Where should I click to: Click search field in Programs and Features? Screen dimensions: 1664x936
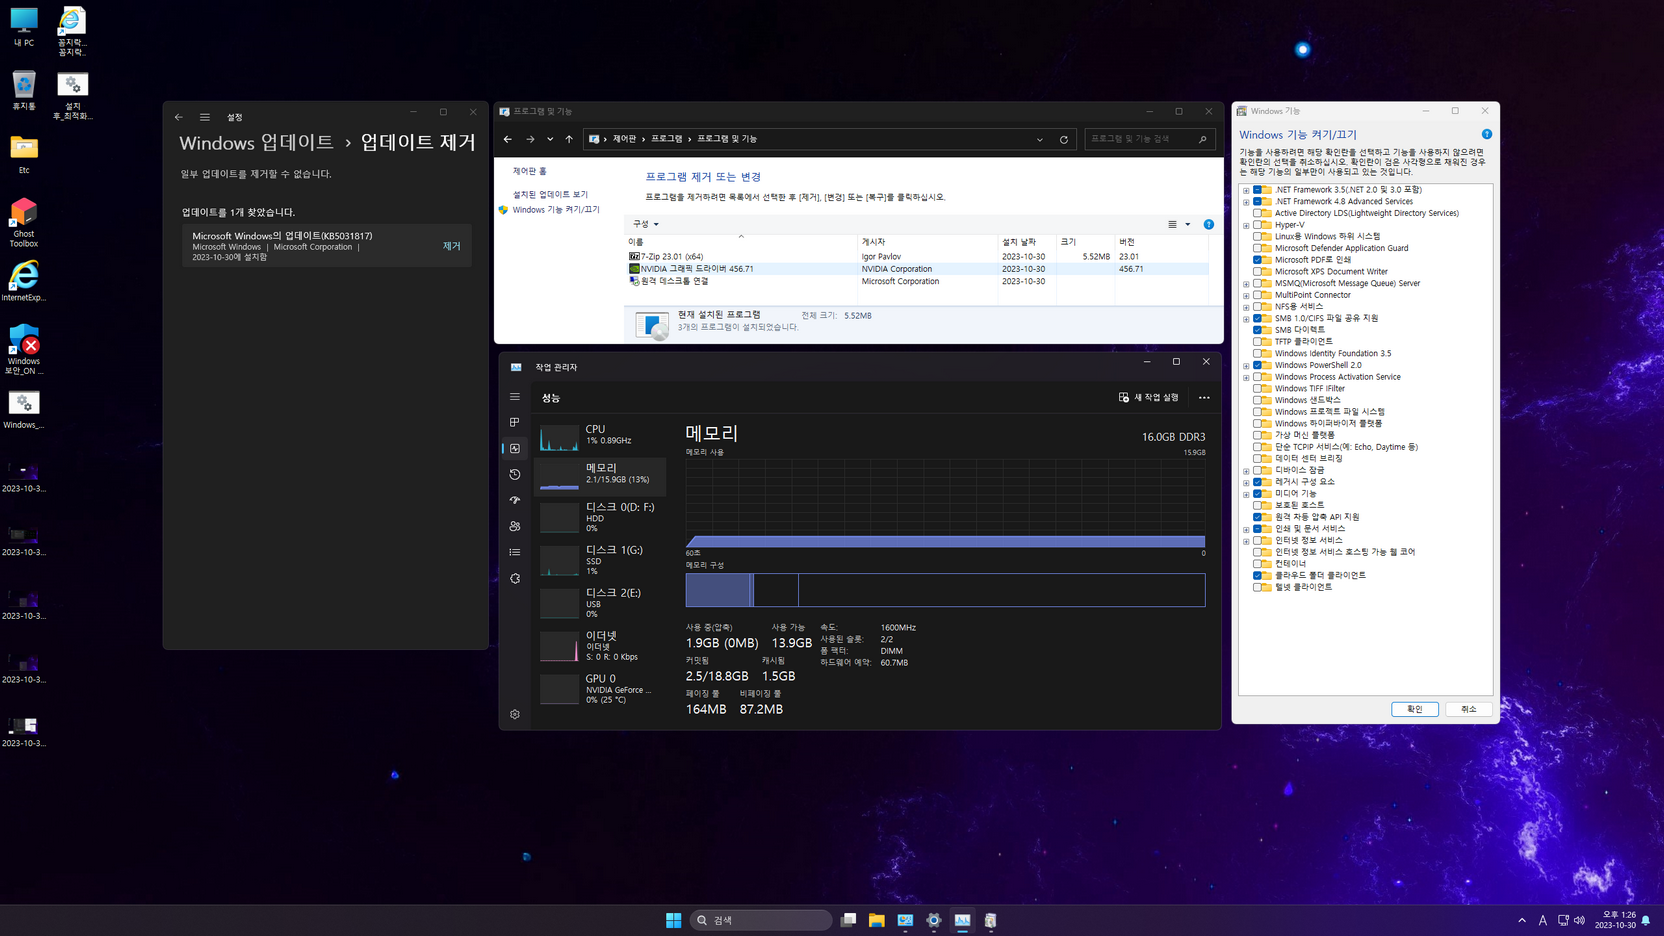tap(1150, 139)
